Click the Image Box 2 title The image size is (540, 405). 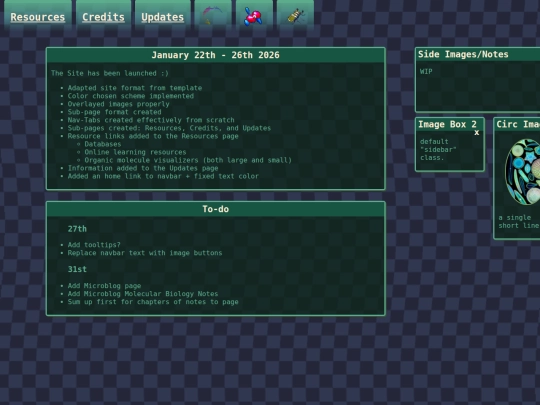[x=447, y=124]
